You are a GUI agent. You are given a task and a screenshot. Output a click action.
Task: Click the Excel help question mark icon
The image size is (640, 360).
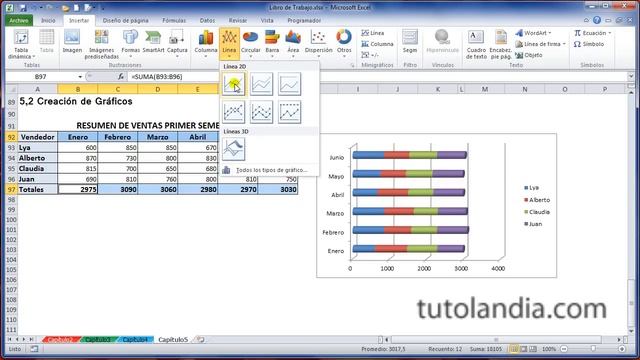click(x=597, y=20)
